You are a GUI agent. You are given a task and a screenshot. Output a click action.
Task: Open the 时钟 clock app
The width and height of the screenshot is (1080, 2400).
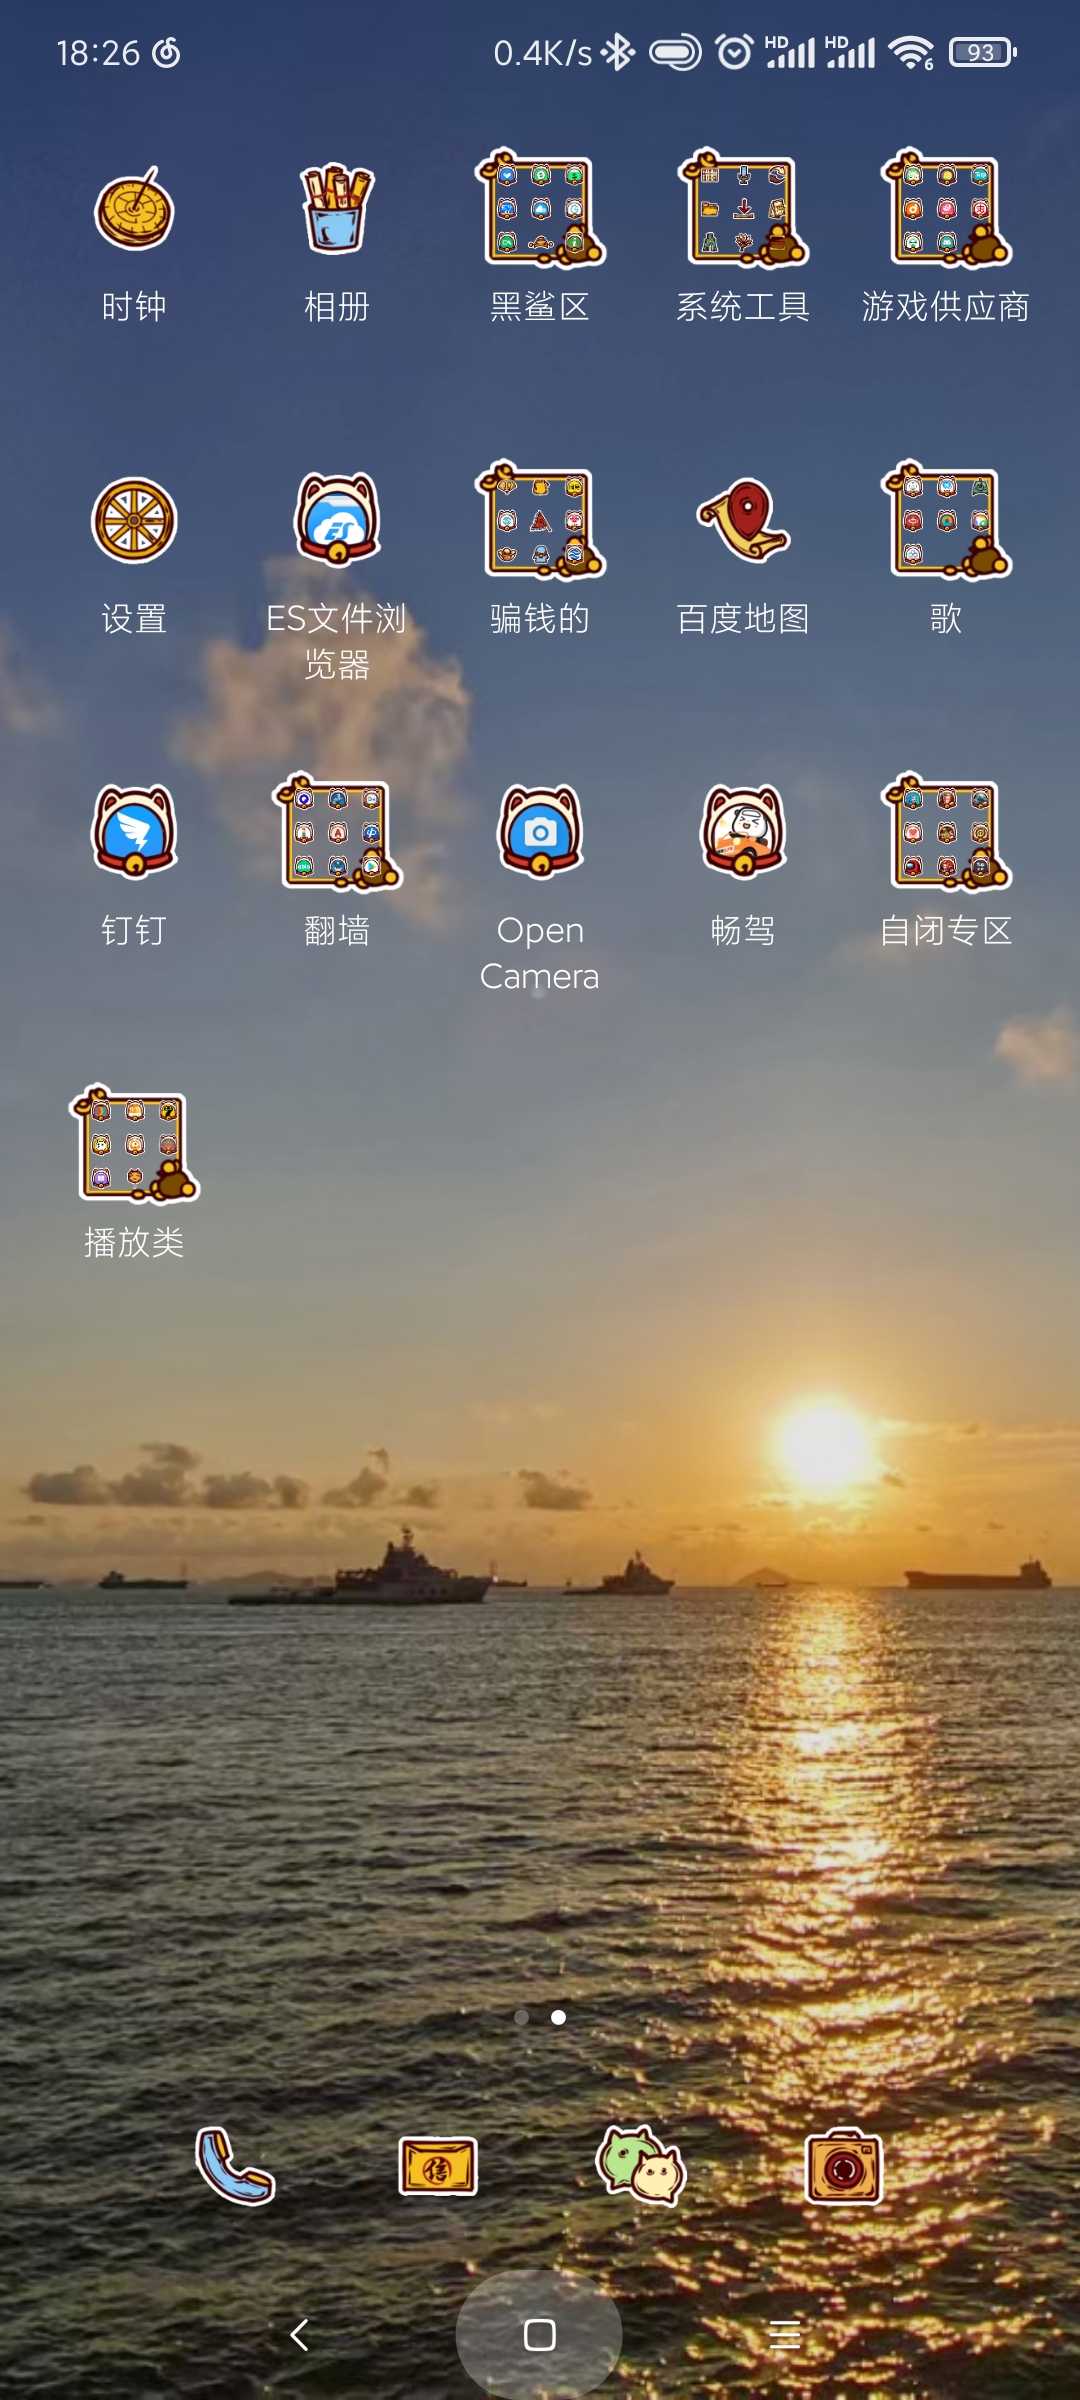pos(134,211)
